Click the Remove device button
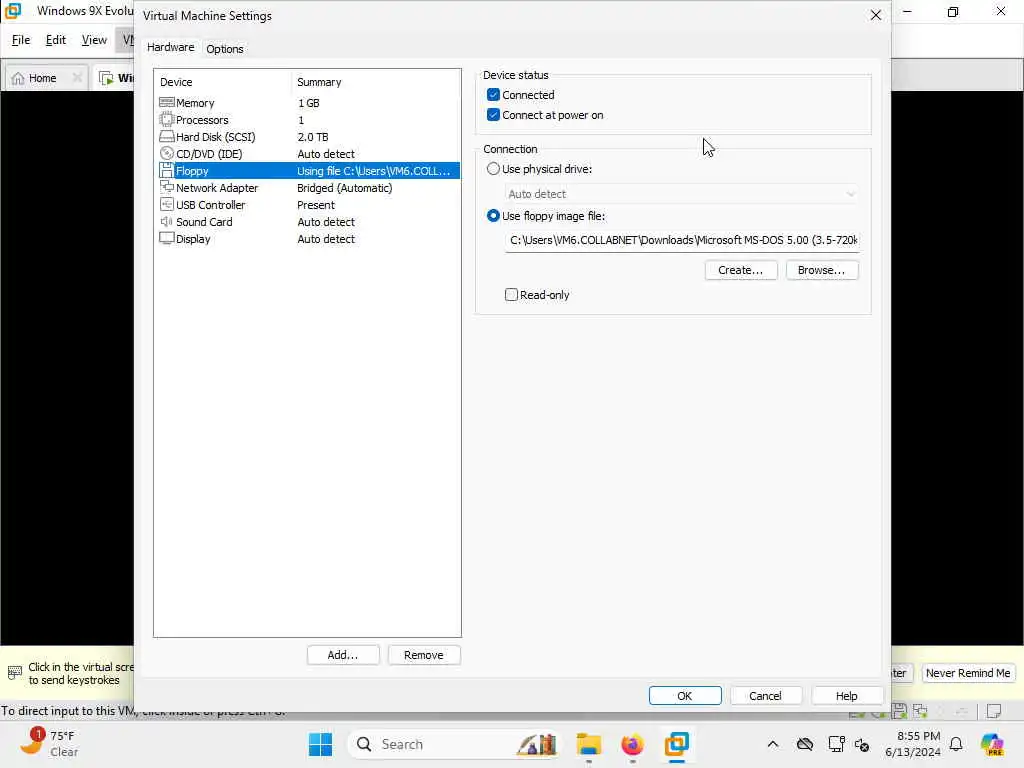Viewport: 1024px width, 768px height. [424, 655]
